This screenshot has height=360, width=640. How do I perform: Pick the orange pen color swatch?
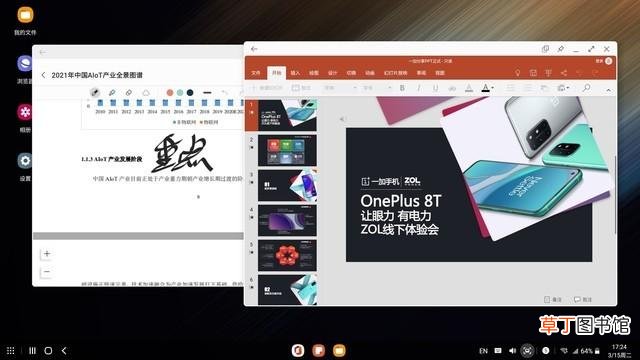[170, 93]
